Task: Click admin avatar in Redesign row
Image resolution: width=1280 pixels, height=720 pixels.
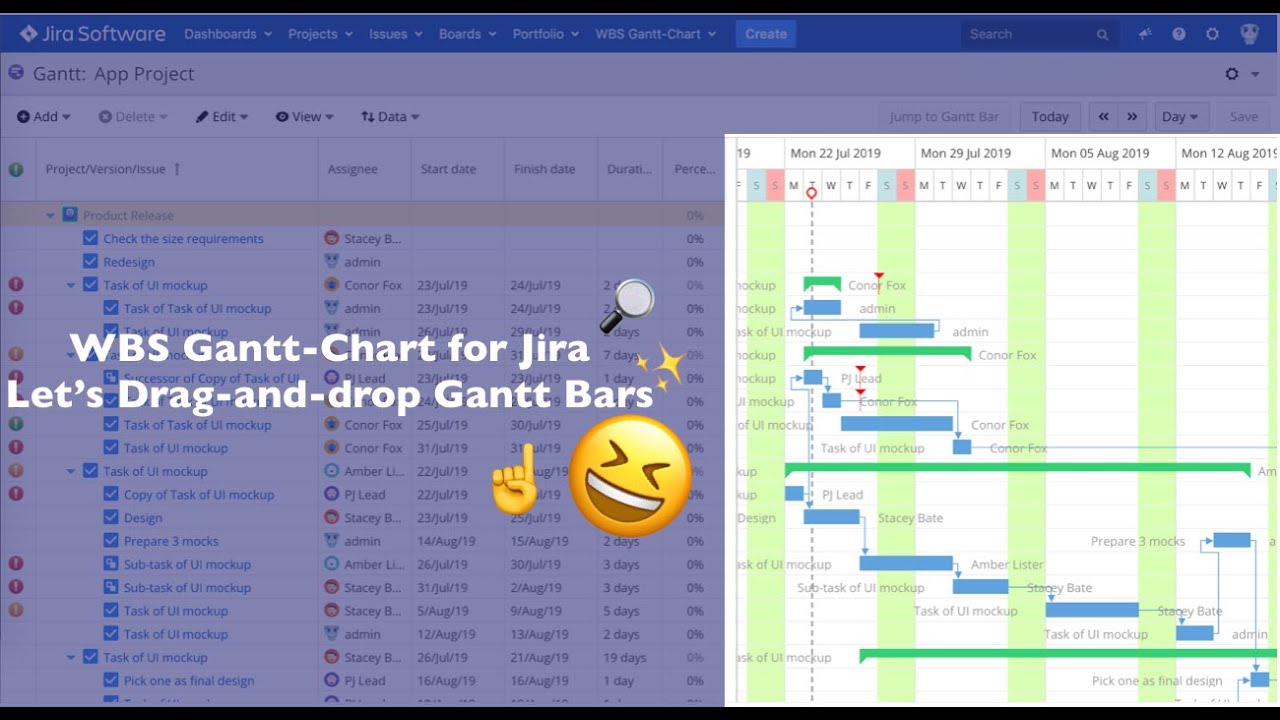Action: (x=332, y=262)
